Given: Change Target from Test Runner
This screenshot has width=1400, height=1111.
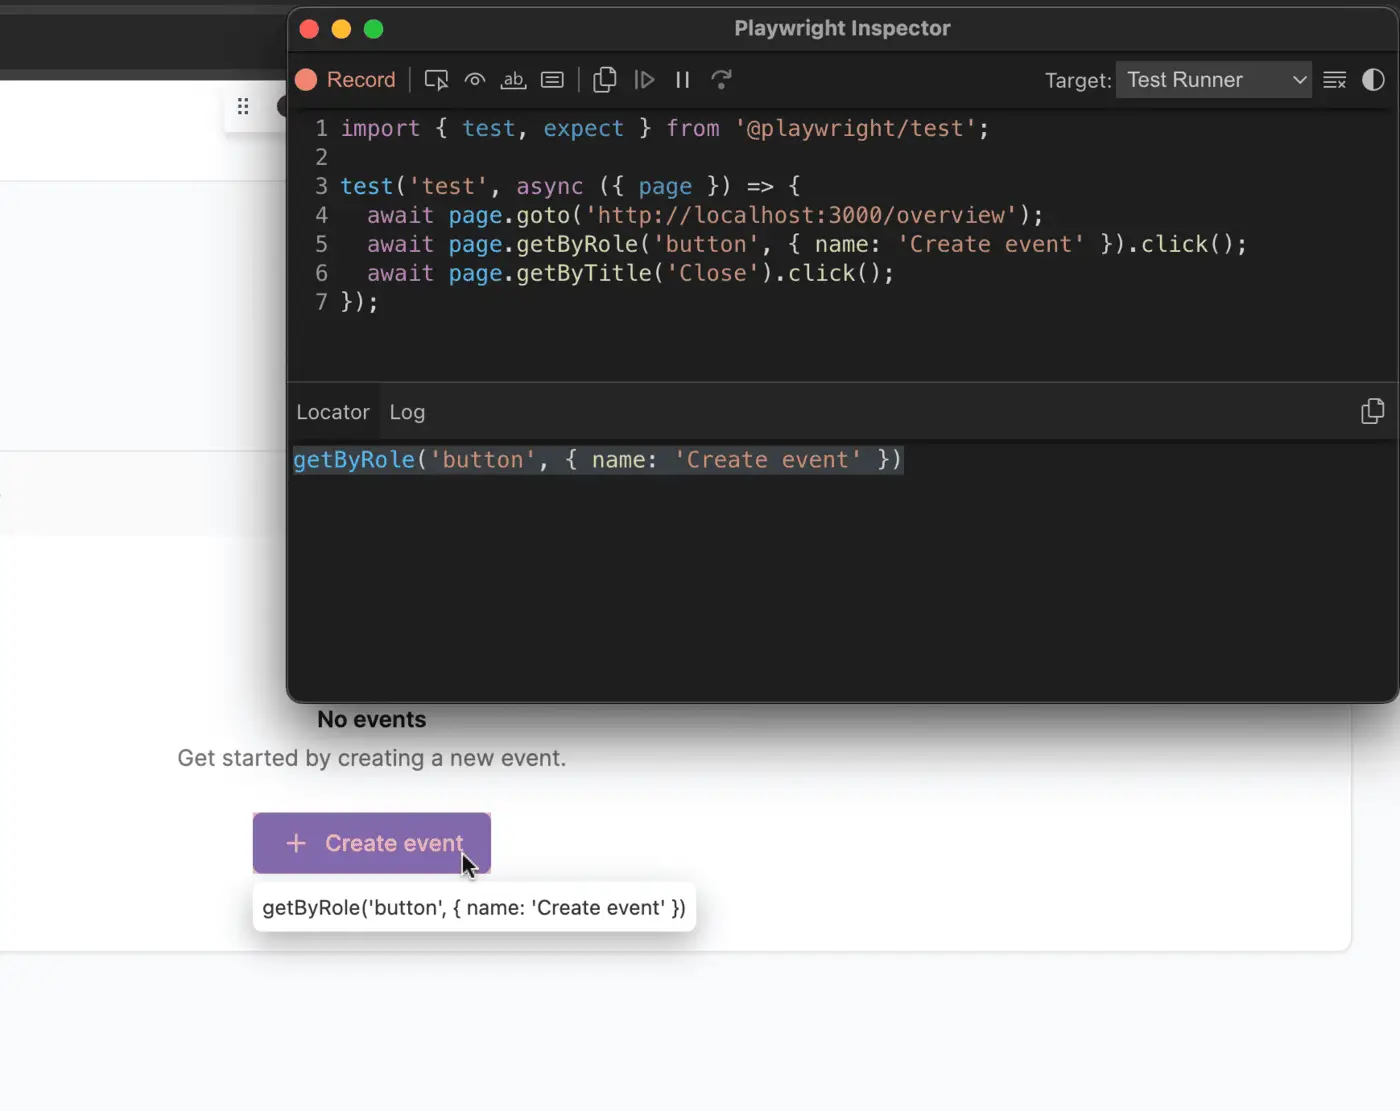Looking at the screenshot, I should click(x=1213, y=80).
